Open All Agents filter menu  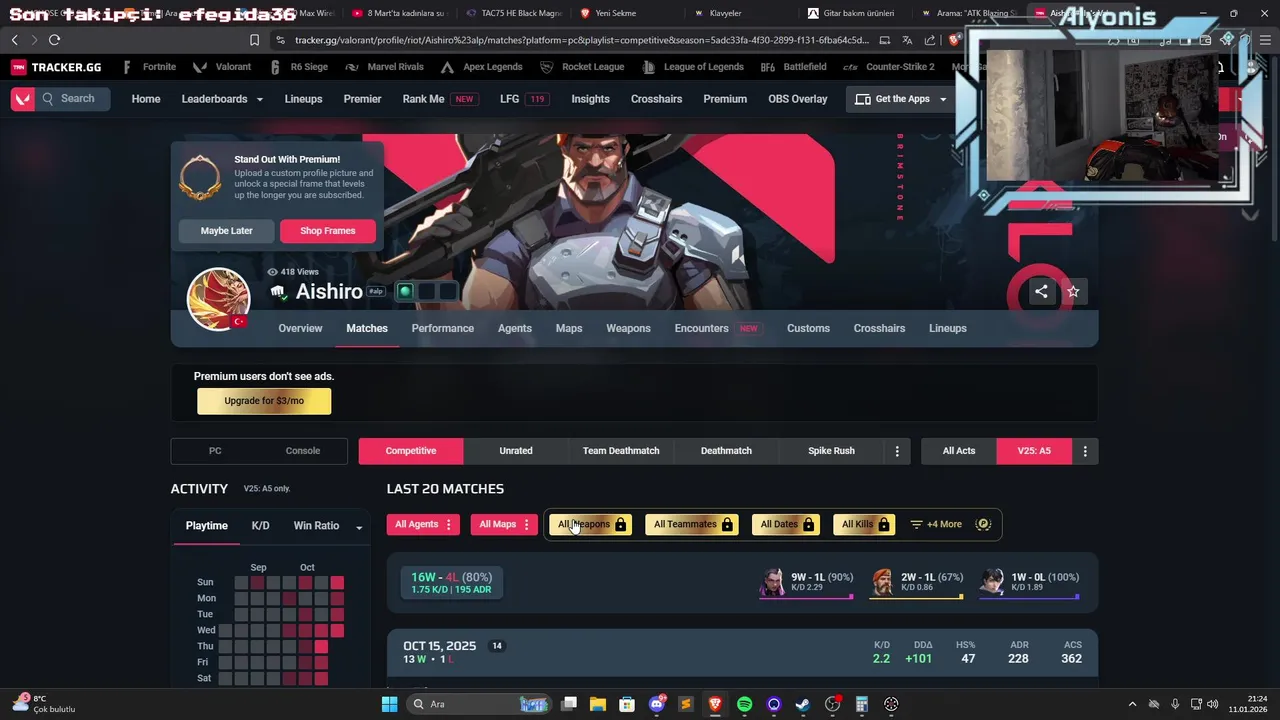tap(423, 524)
